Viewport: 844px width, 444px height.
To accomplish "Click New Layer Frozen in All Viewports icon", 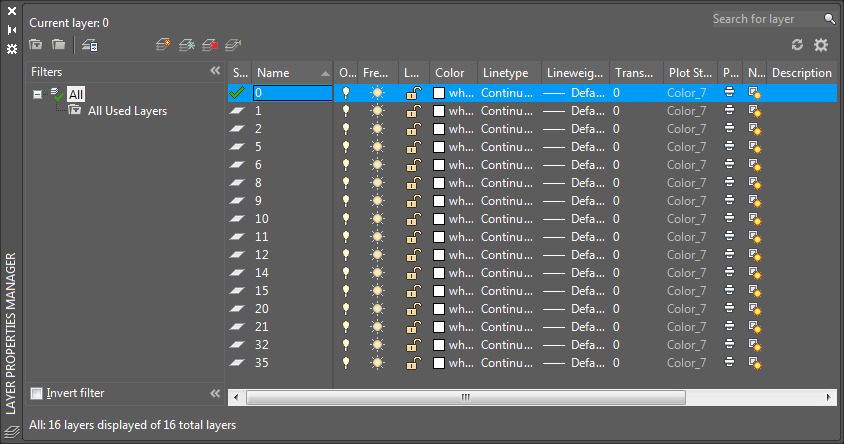I will [186, 45].
